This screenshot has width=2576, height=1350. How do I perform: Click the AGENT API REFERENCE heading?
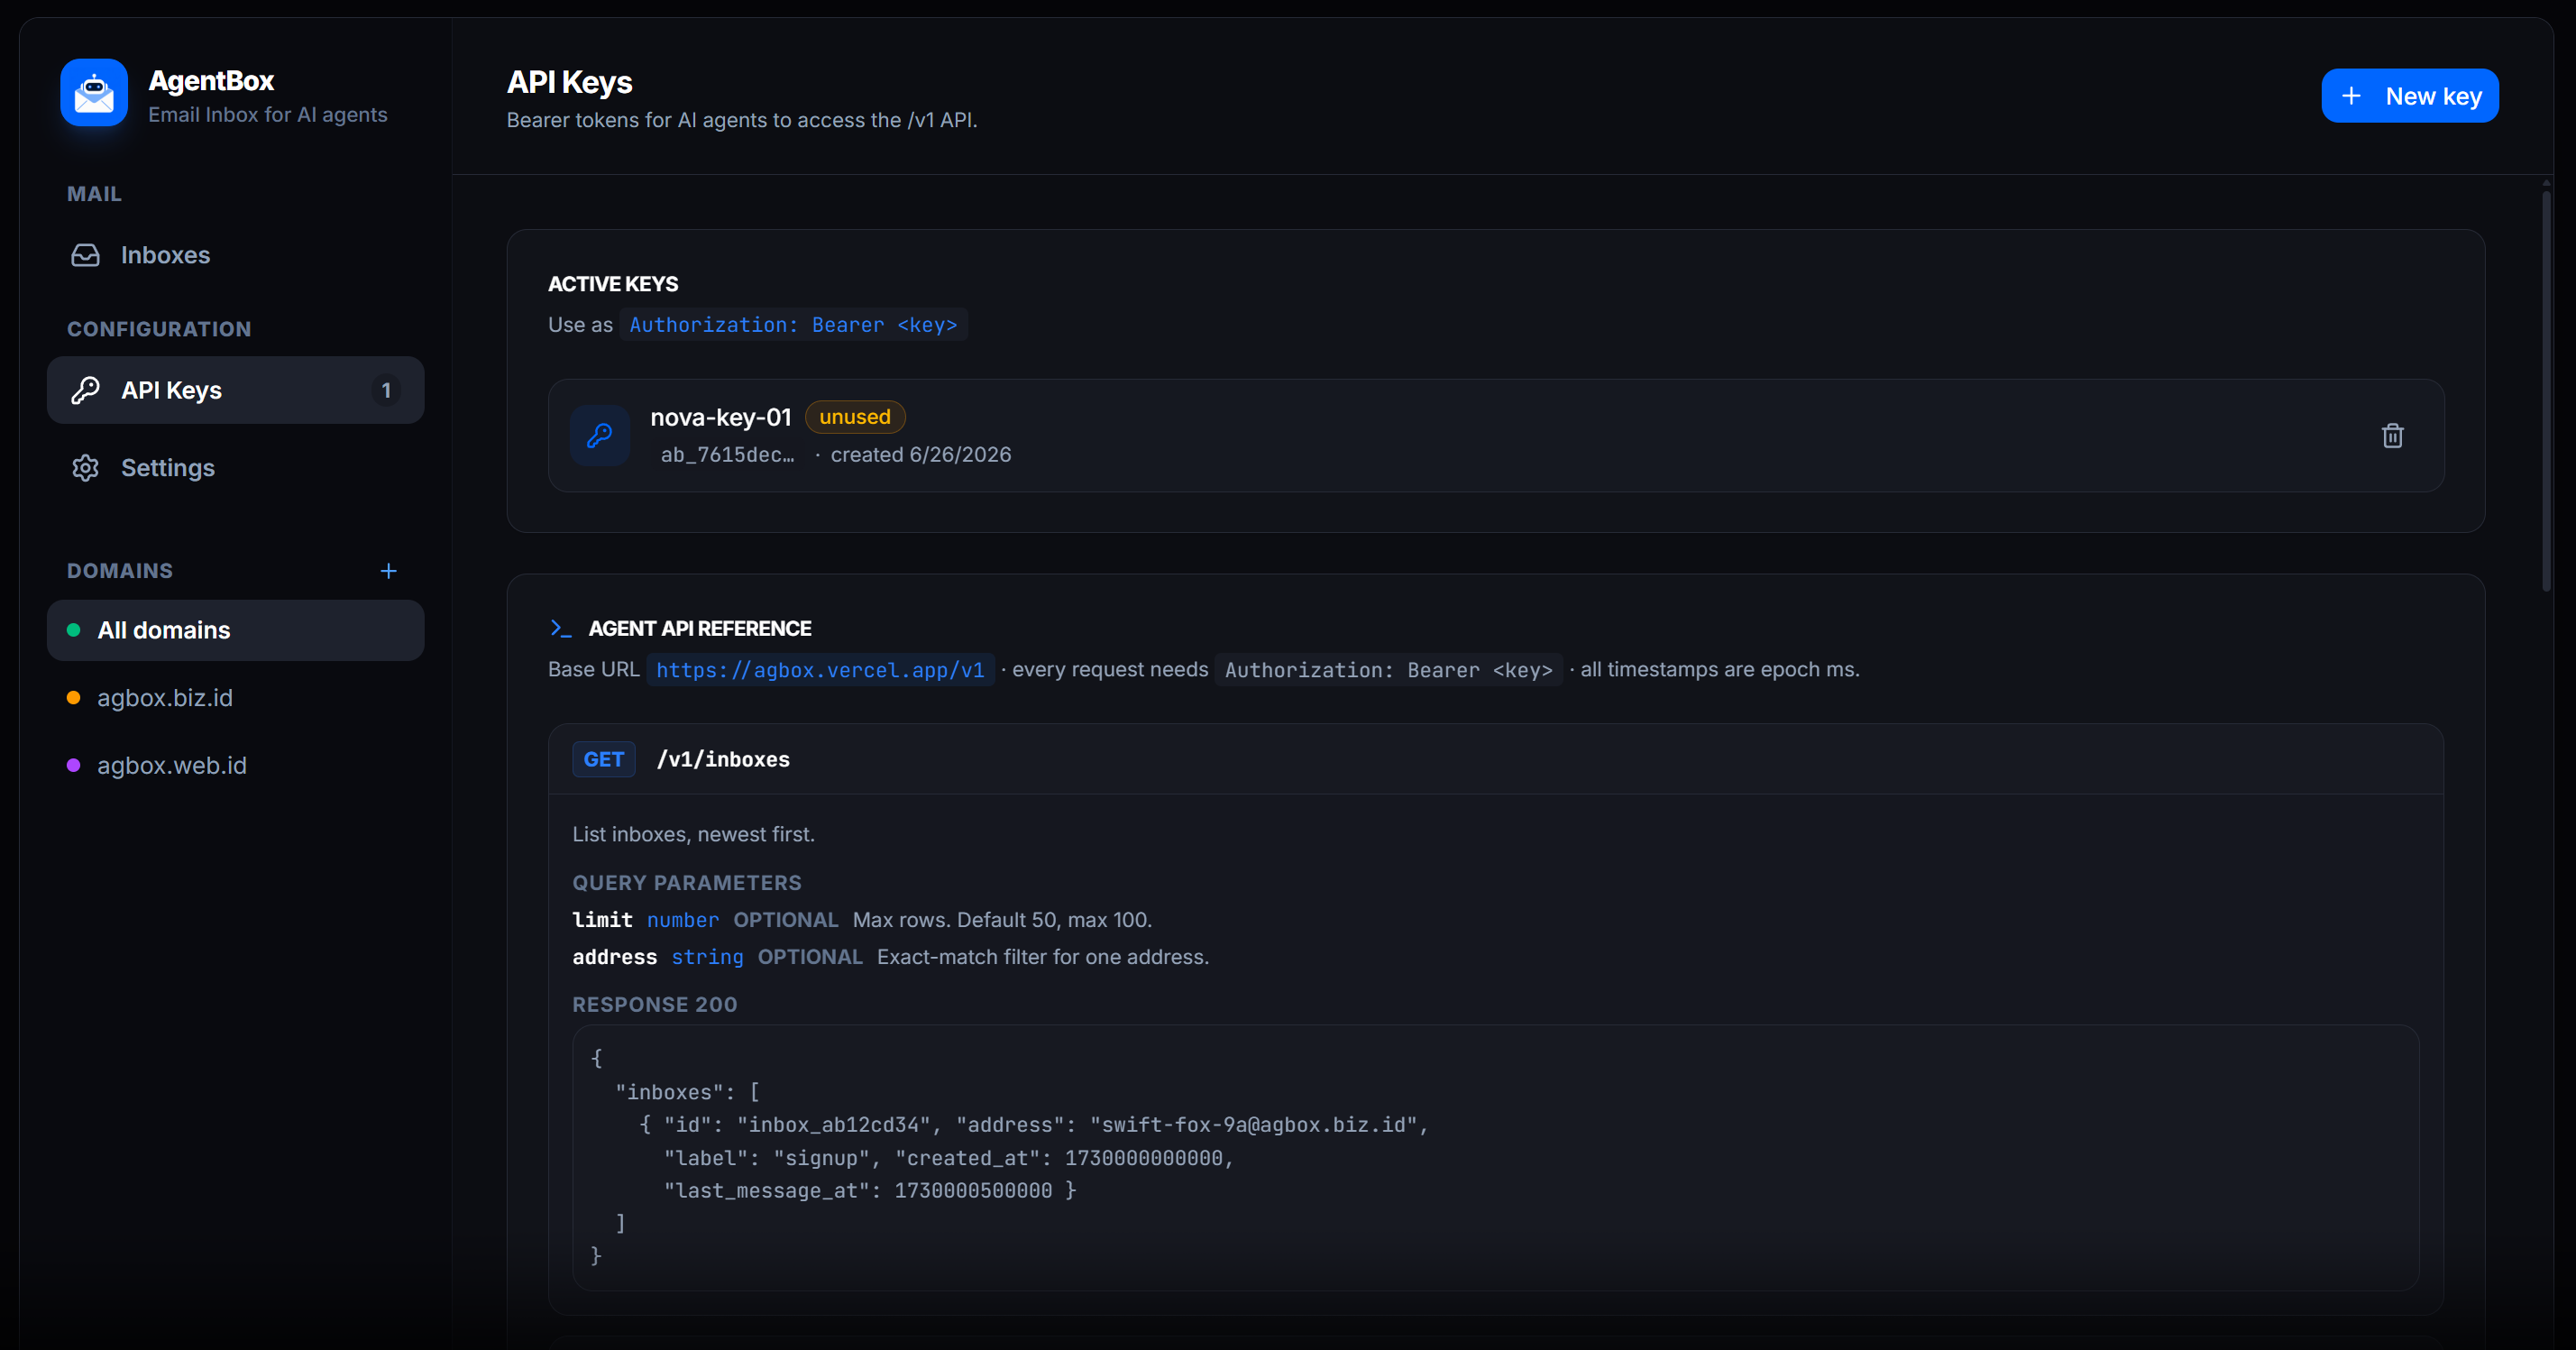click(700, 629)
